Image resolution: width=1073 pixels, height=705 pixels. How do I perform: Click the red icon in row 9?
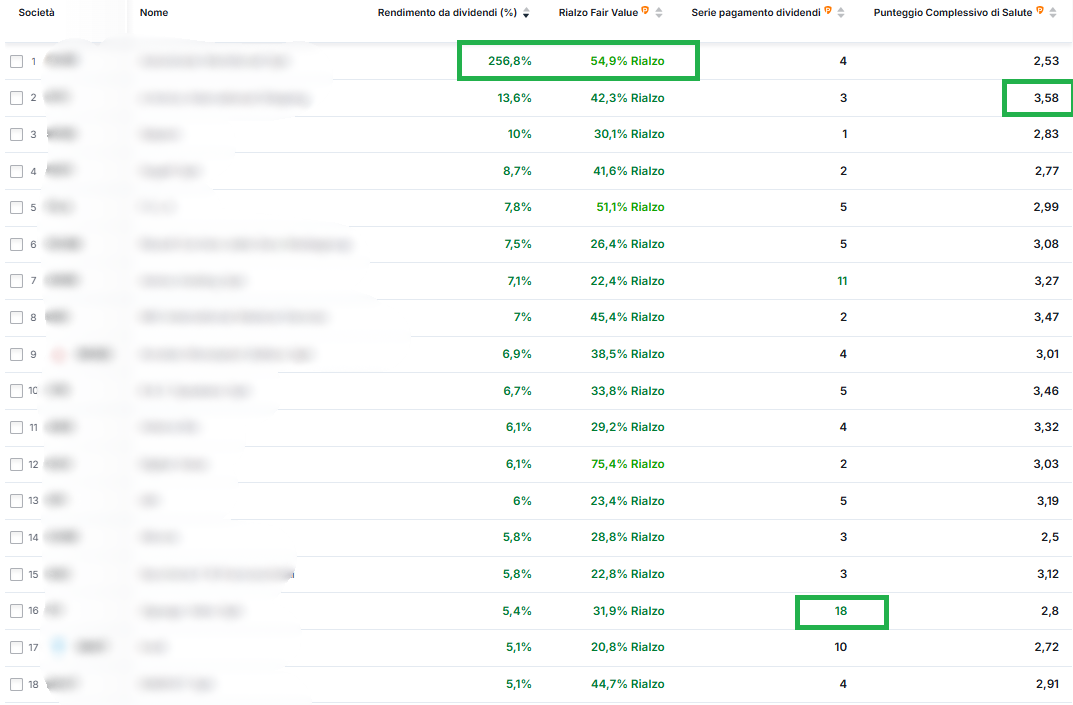[x=57, y=354]
